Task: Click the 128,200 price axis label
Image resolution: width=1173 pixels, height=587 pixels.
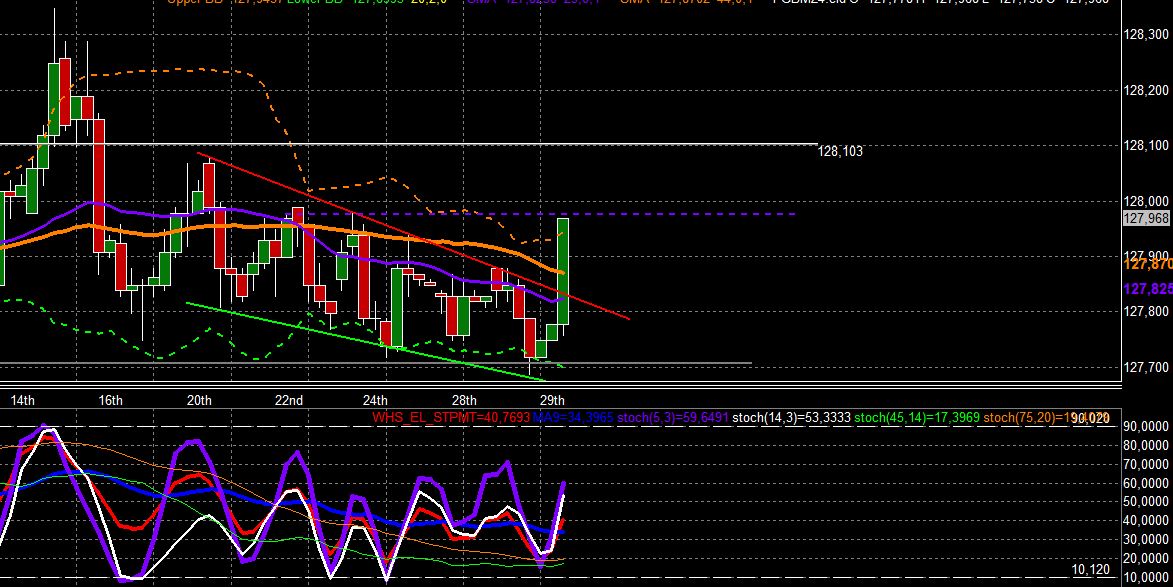Action: 1146,90
